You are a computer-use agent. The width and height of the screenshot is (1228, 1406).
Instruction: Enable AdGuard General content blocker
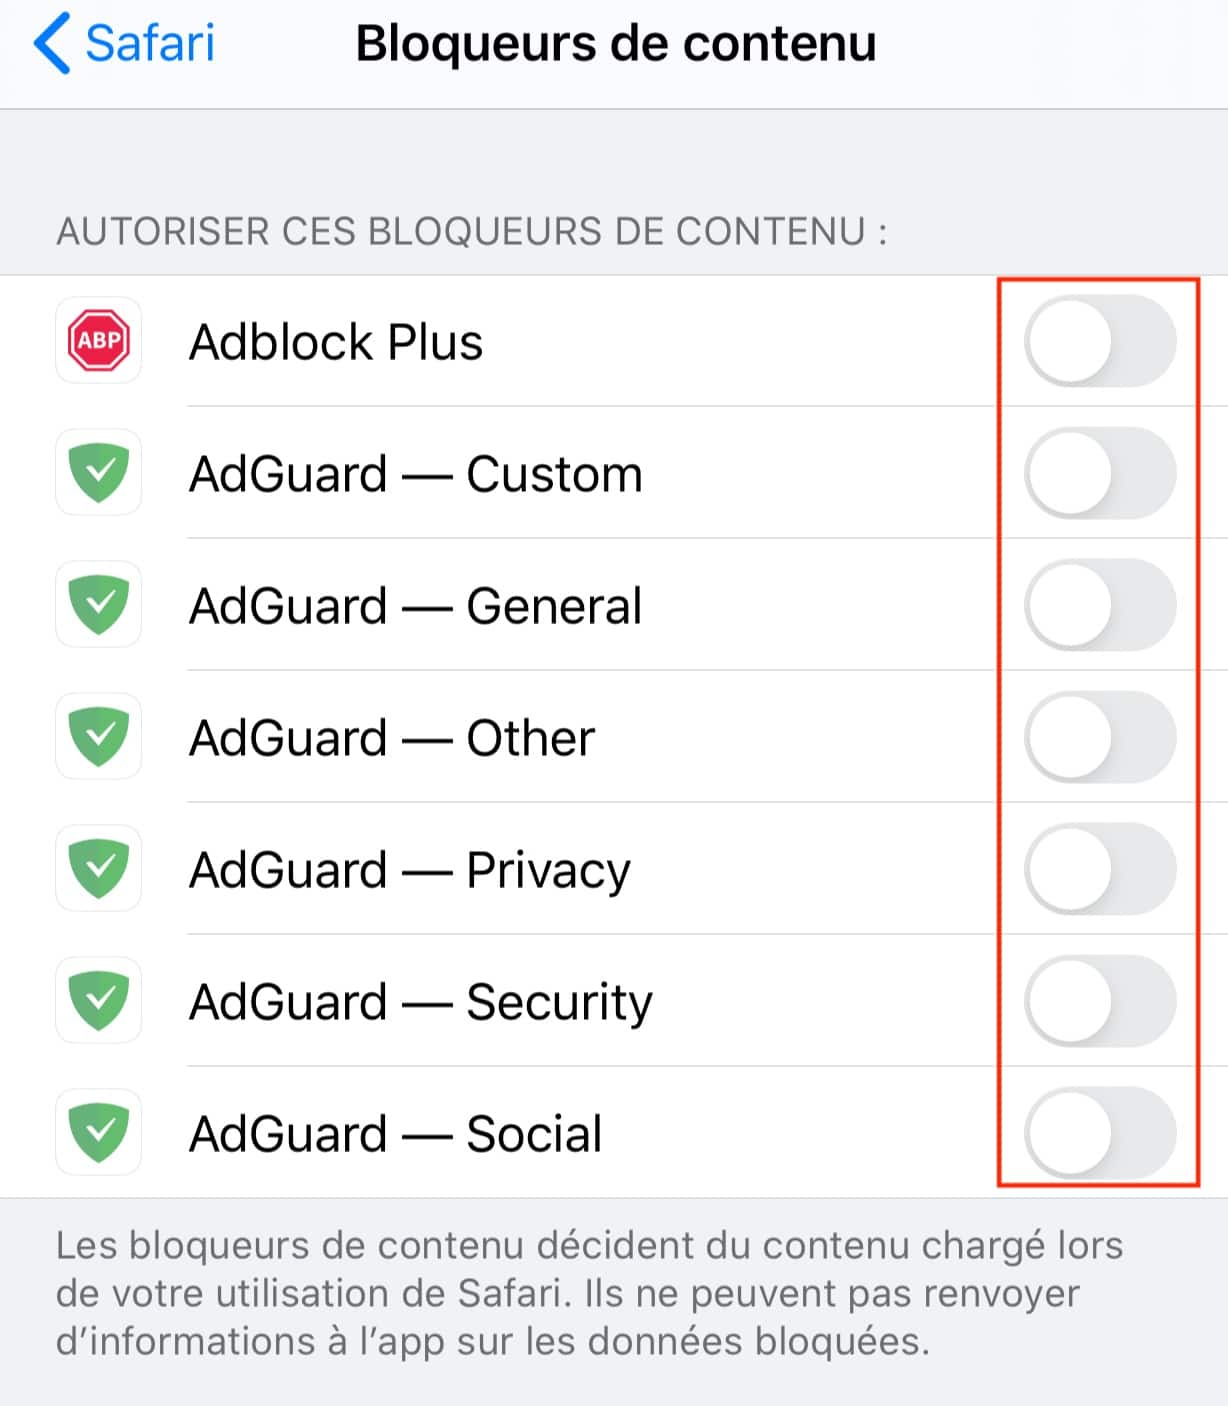tap(1099, 605)
